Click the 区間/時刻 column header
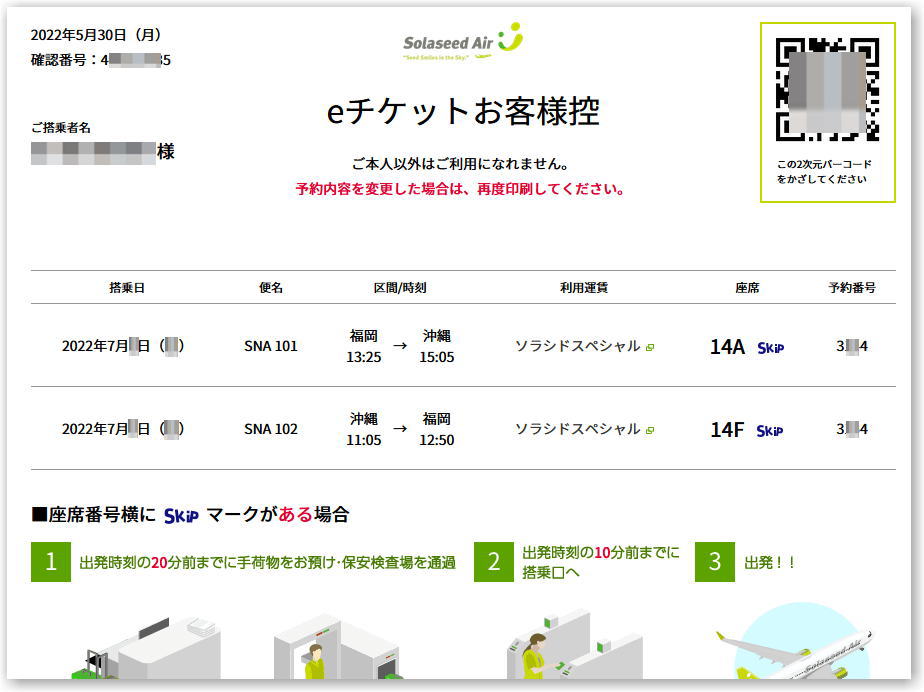Screen dimensions: 924x692 [400, 288]
